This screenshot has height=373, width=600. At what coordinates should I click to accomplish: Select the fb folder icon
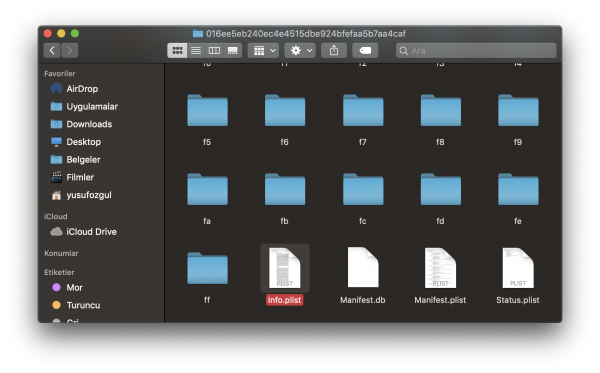(285, 189)
